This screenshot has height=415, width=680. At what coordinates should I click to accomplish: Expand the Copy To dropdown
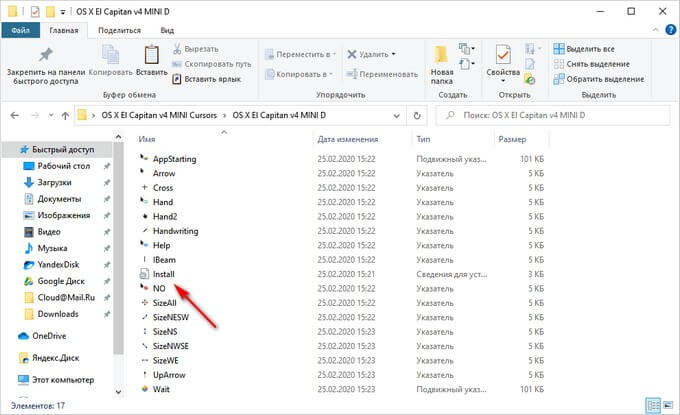point(300,73)
